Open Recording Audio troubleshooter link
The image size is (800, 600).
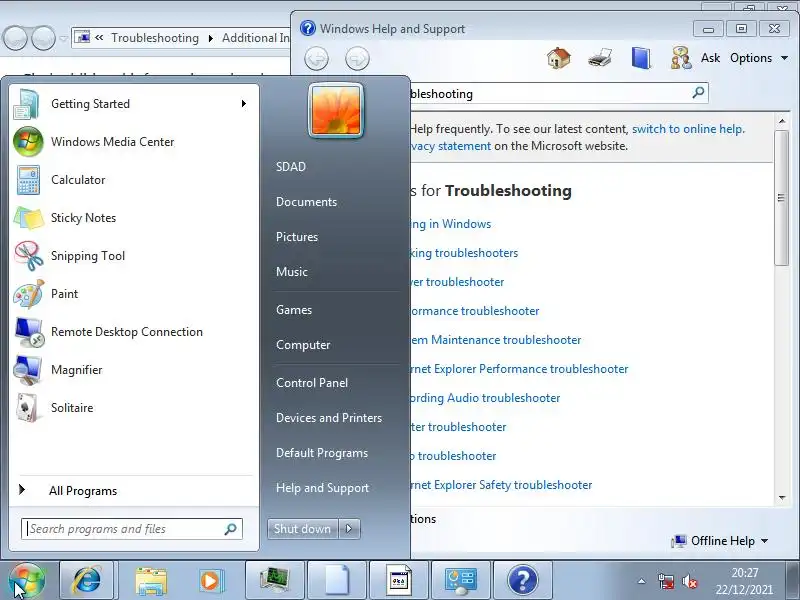[485, 398]
